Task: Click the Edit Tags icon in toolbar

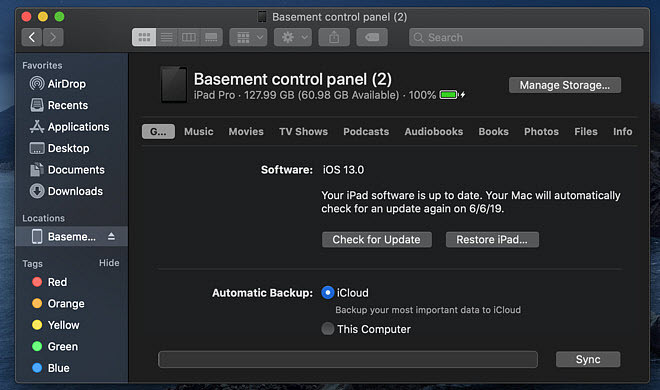Action: tap(372, 37)
